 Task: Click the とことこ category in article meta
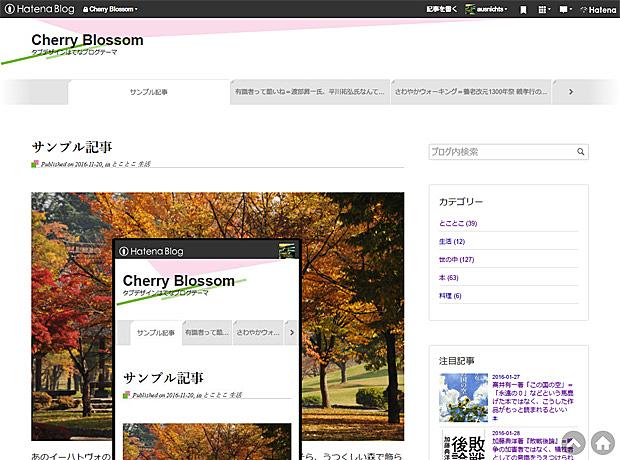click(124, 164)
